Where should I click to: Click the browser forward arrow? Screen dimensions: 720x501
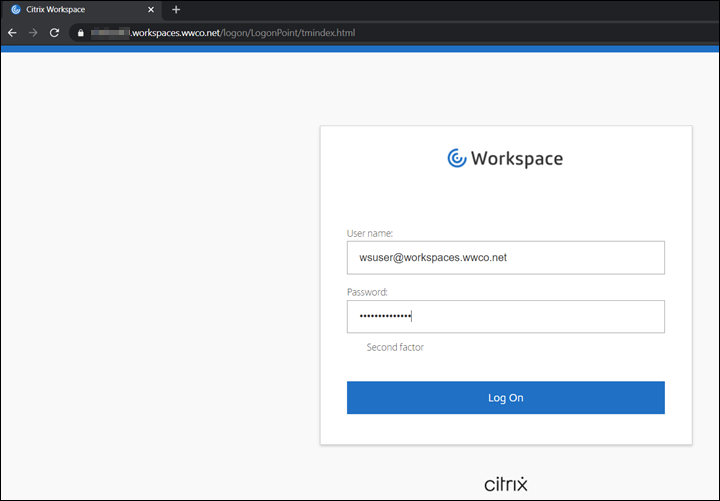click(33, 33)
